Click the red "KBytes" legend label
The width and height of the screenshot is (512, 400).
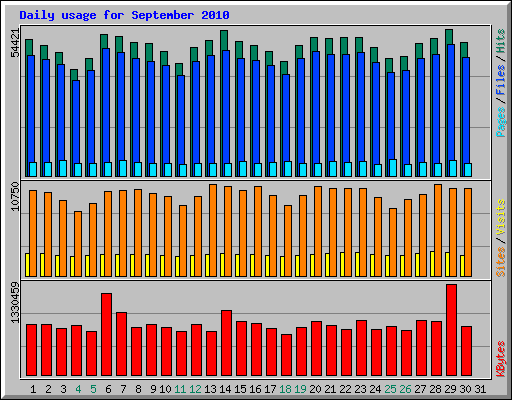pos(501,359)
